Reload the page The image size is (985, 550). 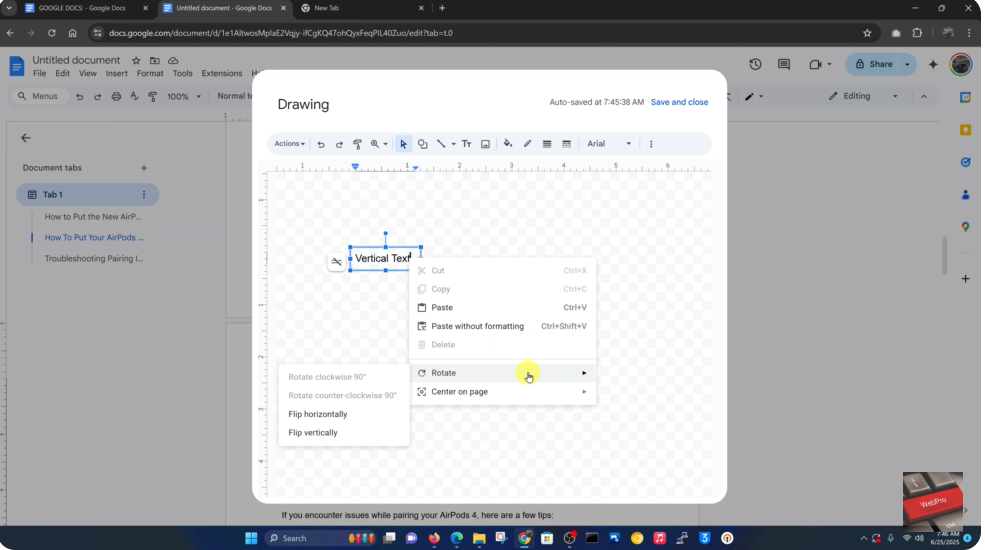52,33
